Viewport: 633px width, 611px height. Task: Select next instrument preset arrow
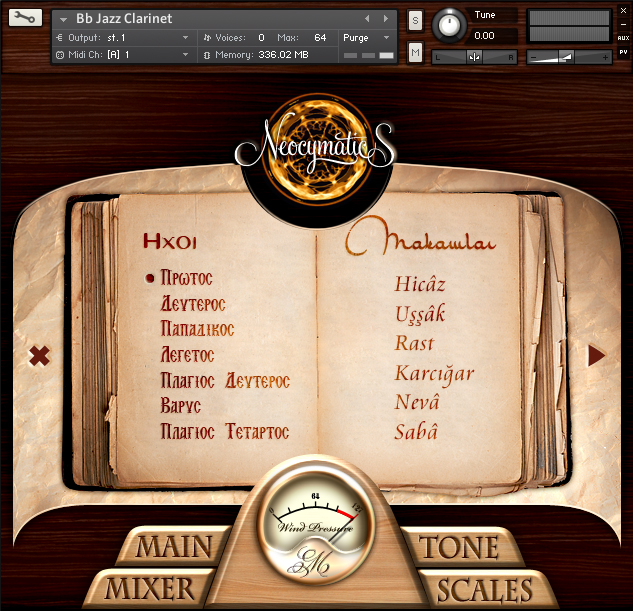(386, 19)
